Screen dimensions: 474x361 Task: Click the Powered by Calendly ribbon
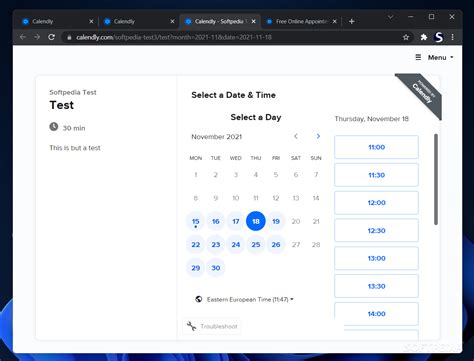(x=422, y=94)
